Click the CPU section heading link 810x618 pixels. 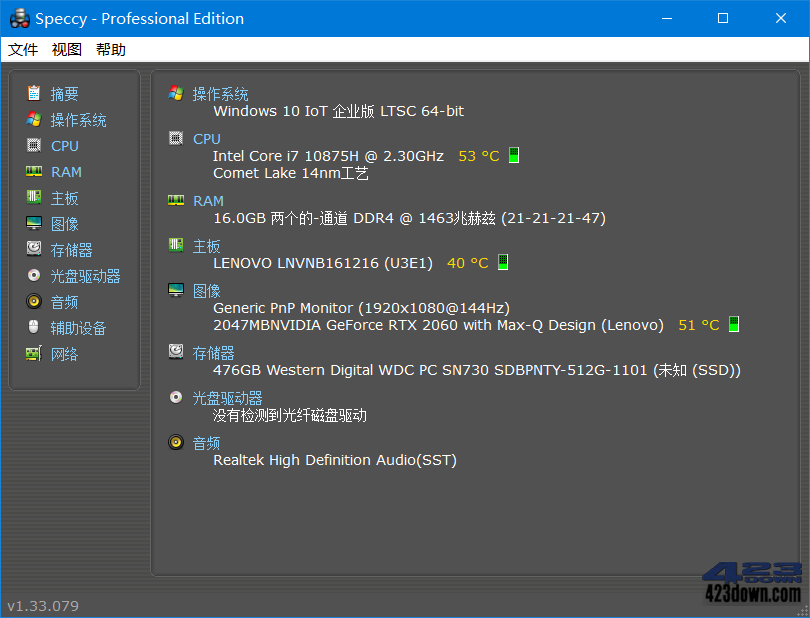(207, 138)
